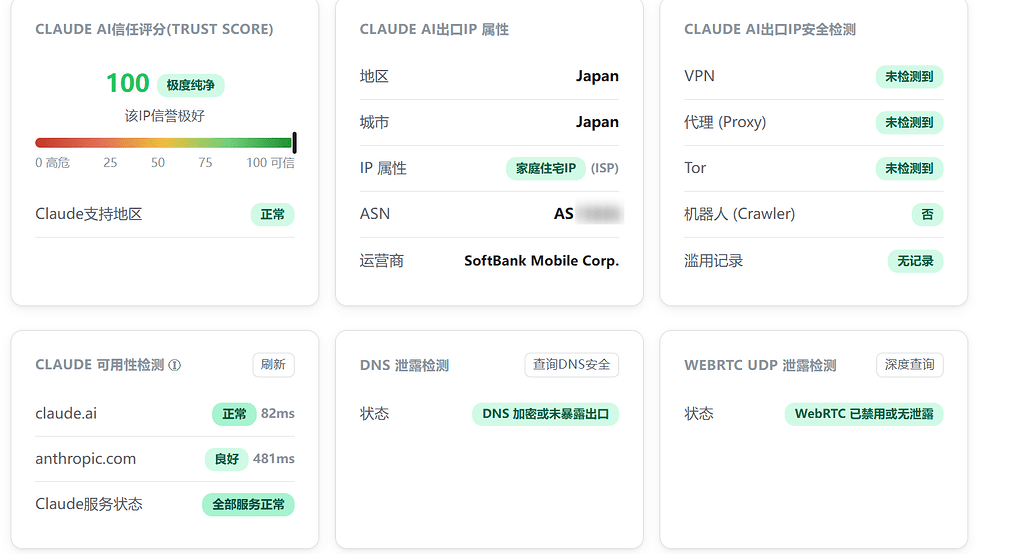The image size is (1034, 554).
Task: Click the 家庭住宅IP badge
Action: click(545, 168)
